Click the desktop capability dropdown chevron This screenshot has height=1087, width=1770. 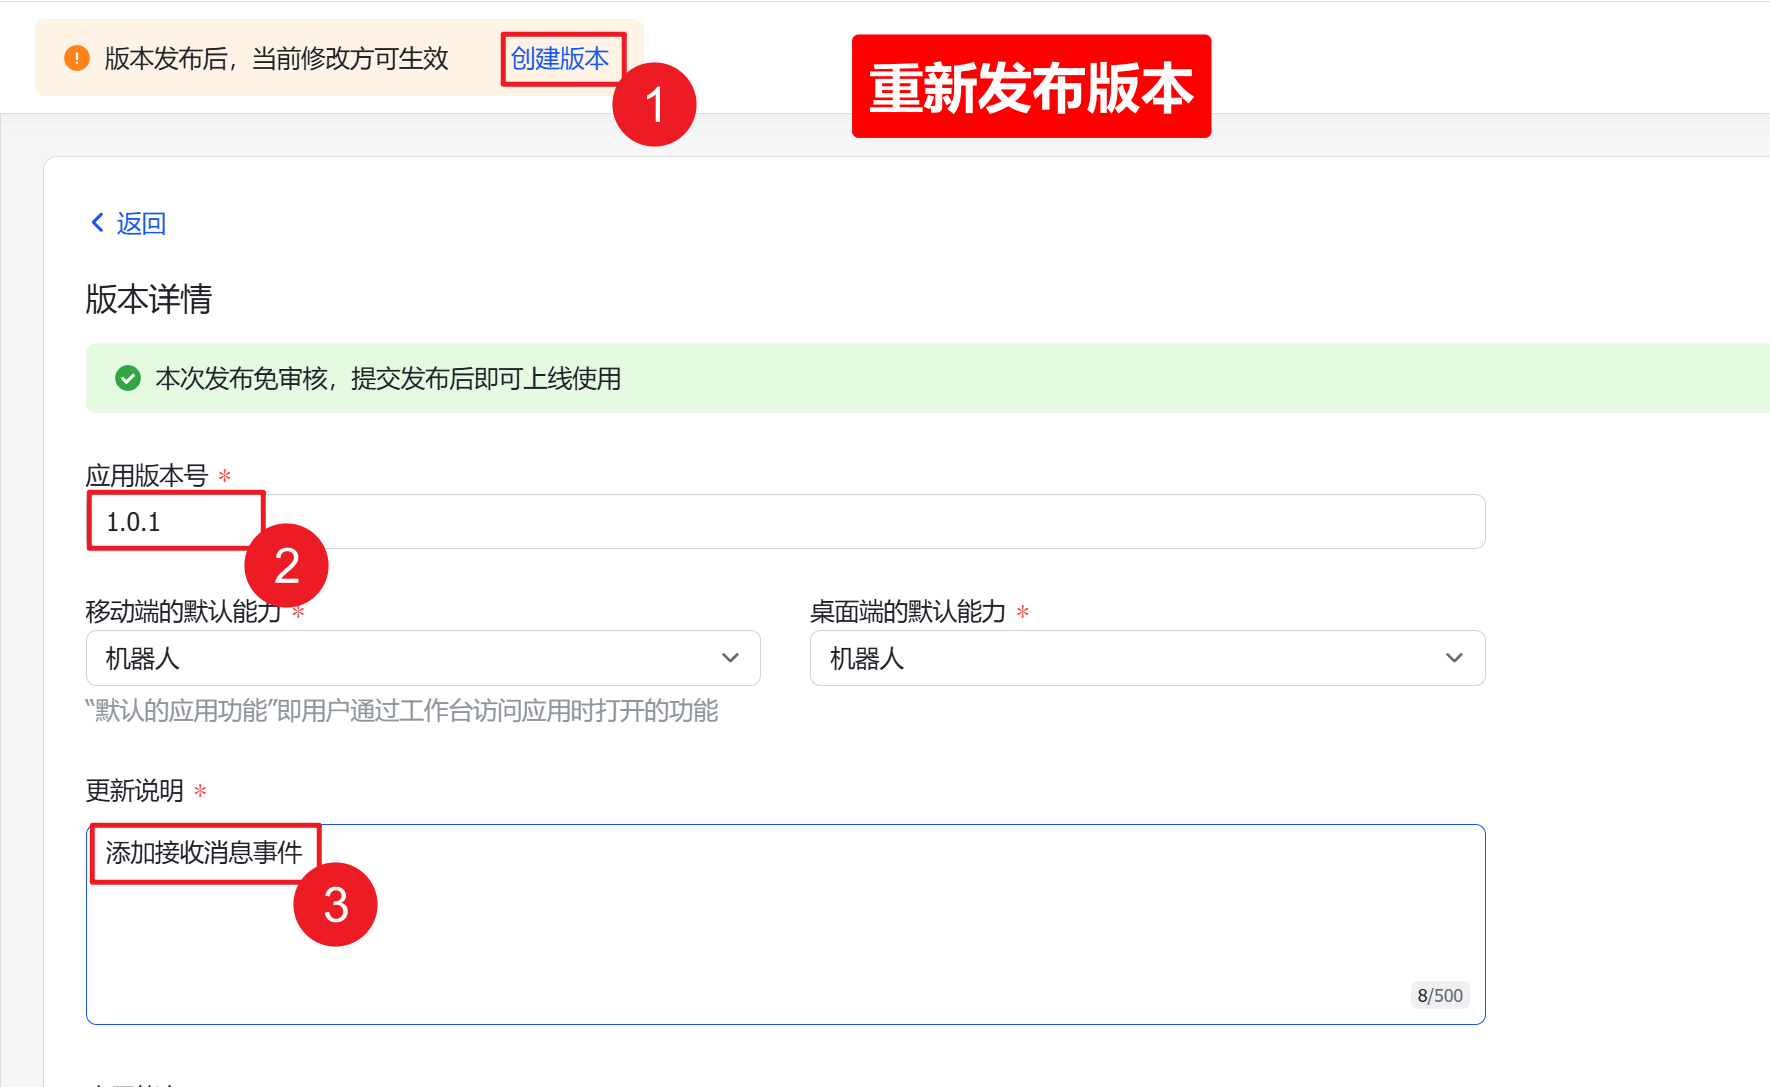coord(1455,658)
